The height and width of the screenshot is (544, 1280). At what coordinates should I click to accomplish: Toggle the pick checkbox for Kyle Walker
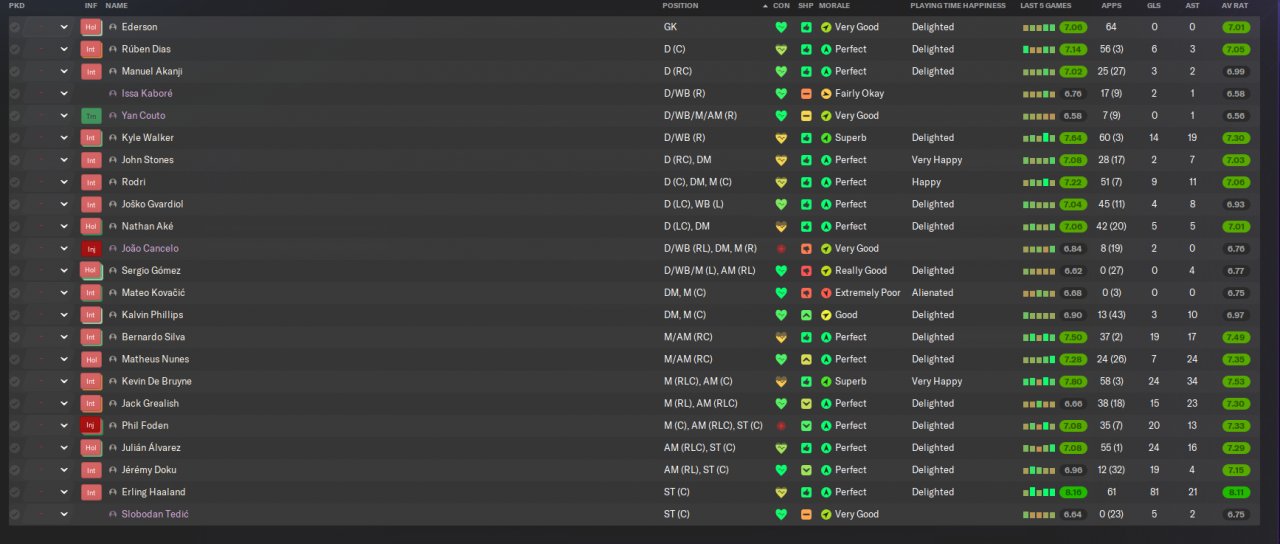click(x=14, y=138)
